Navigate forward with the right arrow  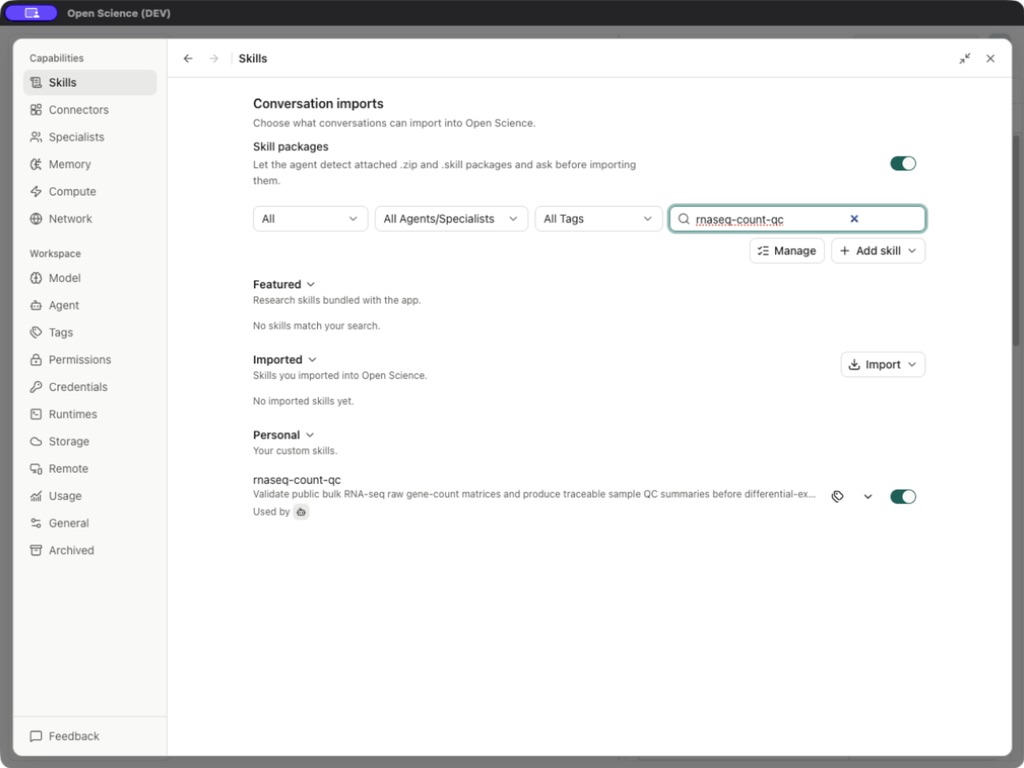click(x=214, y=59)
